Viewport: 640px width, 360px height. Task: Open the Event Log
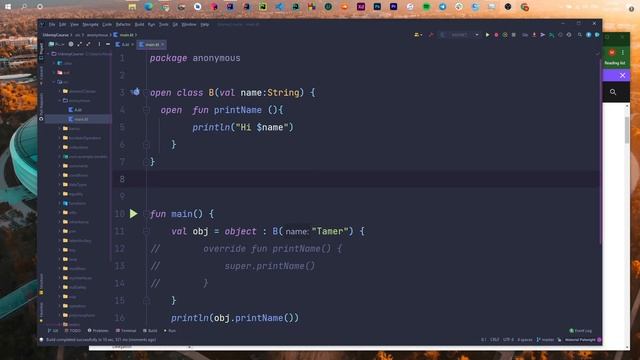pos(580,331)
